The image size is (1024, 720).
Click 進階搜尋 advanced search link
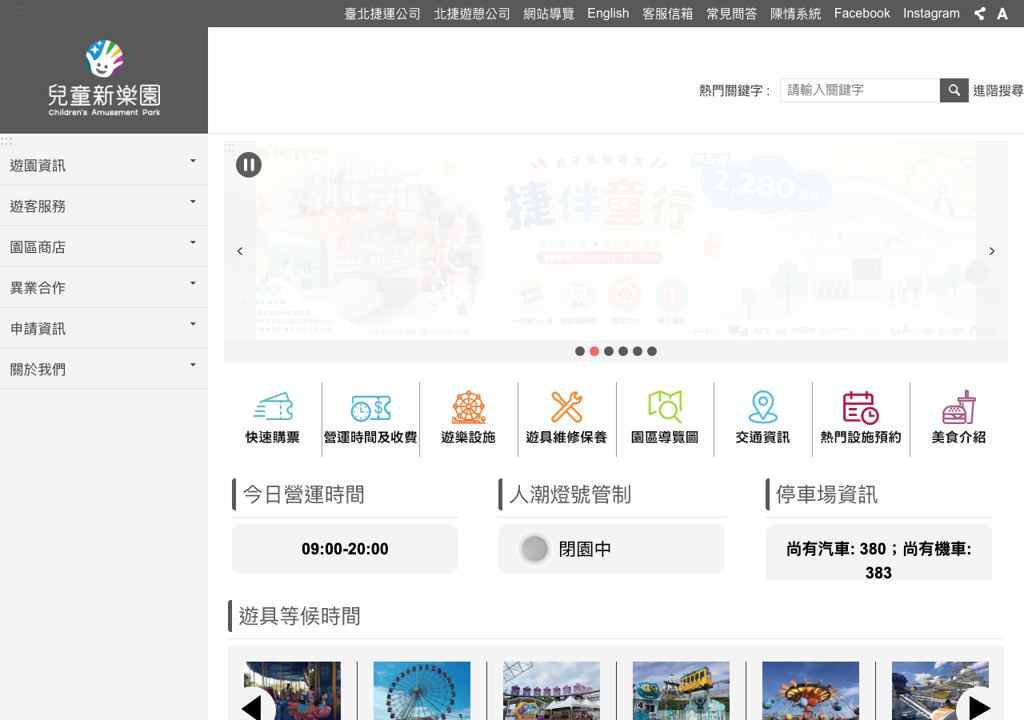click(x=998, y=90)
